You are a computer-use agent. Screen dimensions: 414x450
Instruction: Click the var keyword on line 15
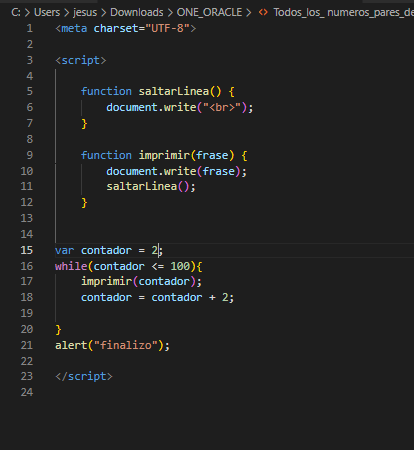point(65,250)
